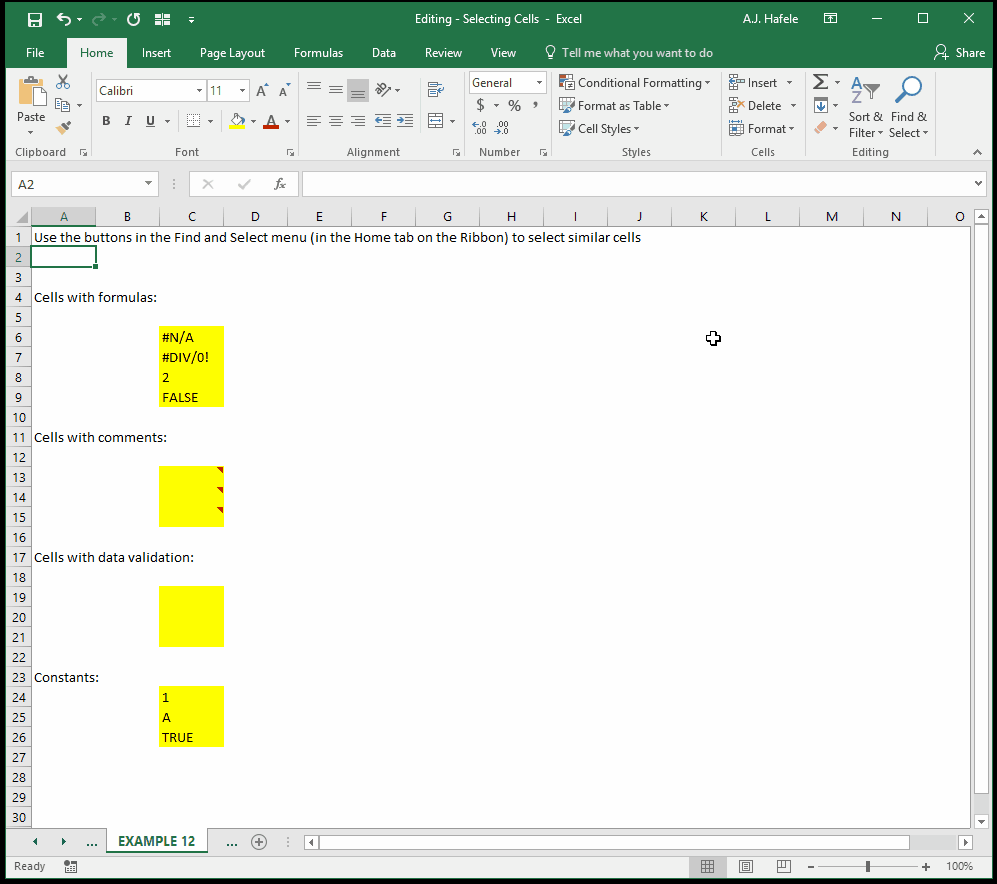Open the General number format dropdown
This screenshot has height=884, width=997.
coord(539,83)
